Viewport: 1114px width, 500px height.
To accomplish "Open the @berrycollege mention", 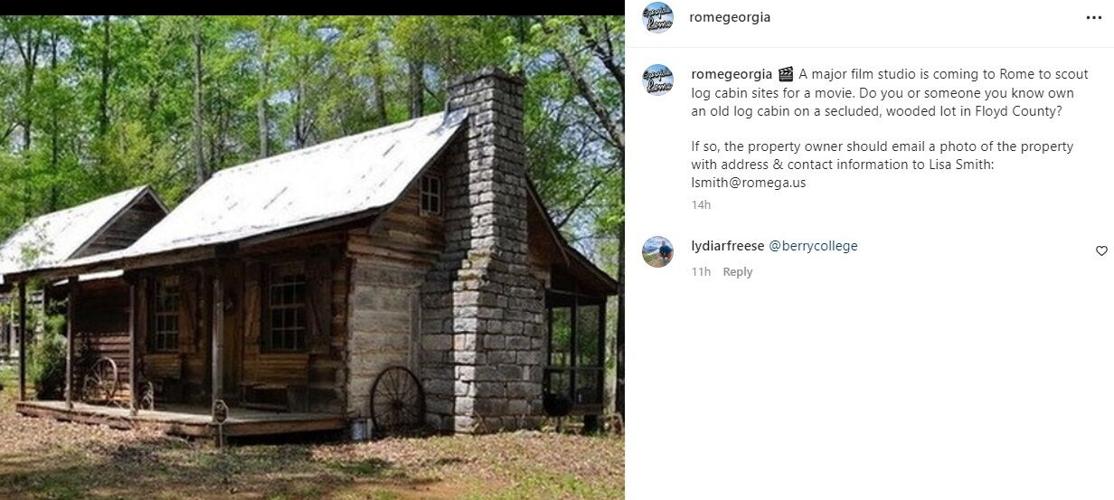I will coord(813,246).
